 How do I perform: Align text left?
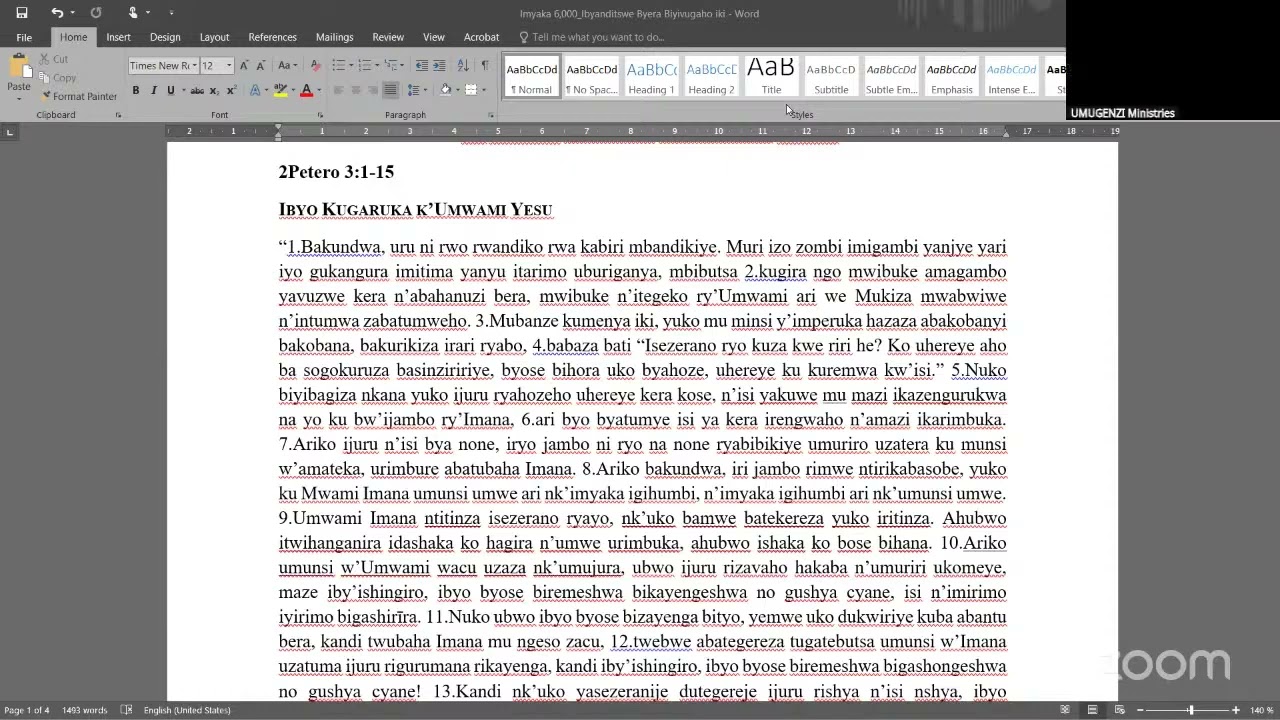338,91
